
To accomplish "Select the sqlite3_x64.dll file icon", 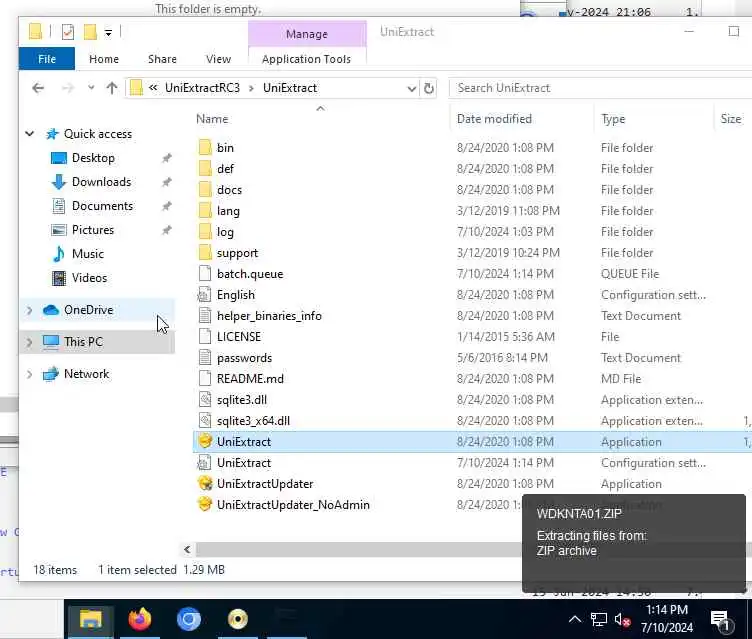I will coord(205,421).
